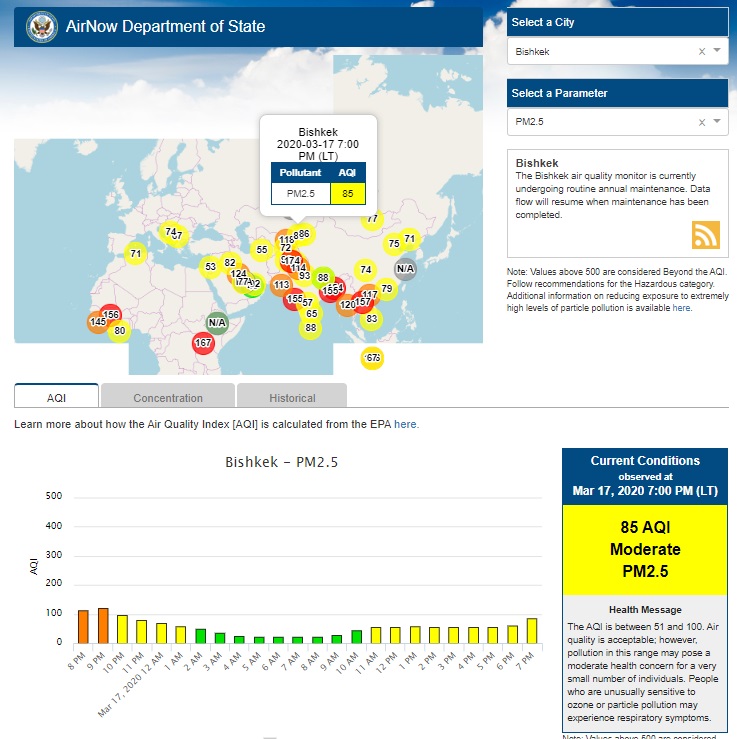Follow the particle pollution 'here' link

681,308
